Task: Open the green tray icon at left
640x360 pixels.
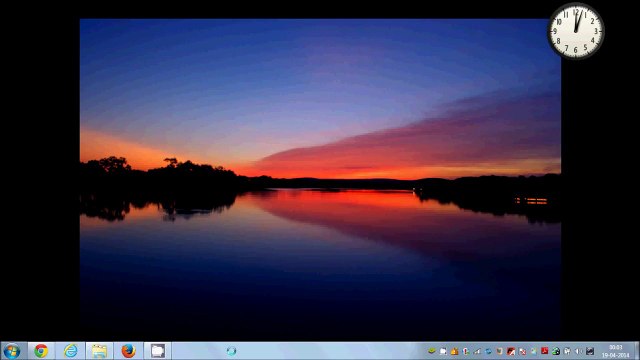Action: click(432, 351)
